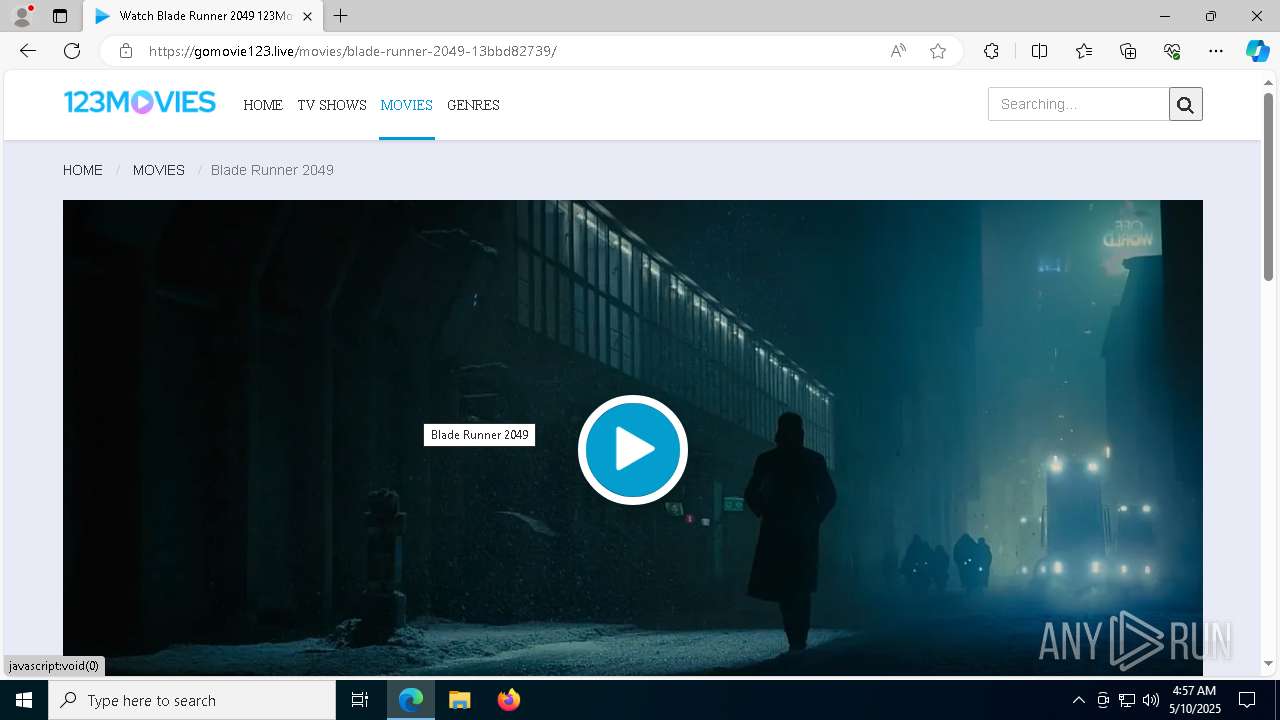Screen dimensions: 1280x720
Task: Open Settings and more menu
Action: (x=1216, y=51)
